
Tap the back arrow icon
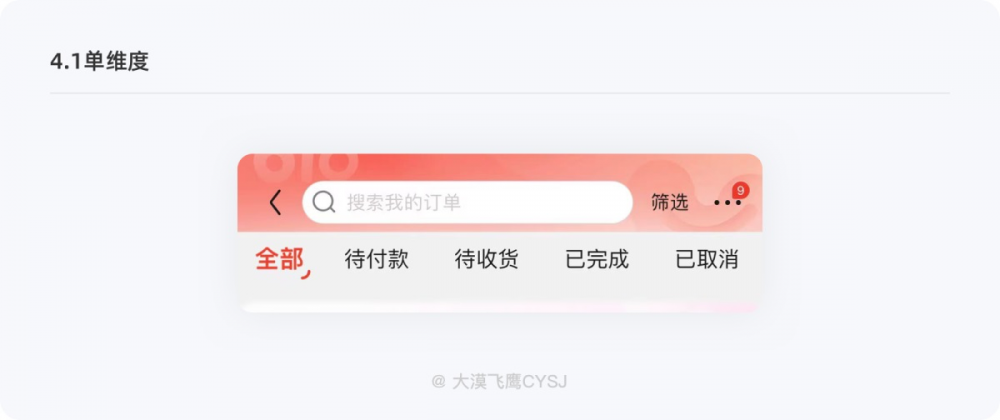point(276,203)
